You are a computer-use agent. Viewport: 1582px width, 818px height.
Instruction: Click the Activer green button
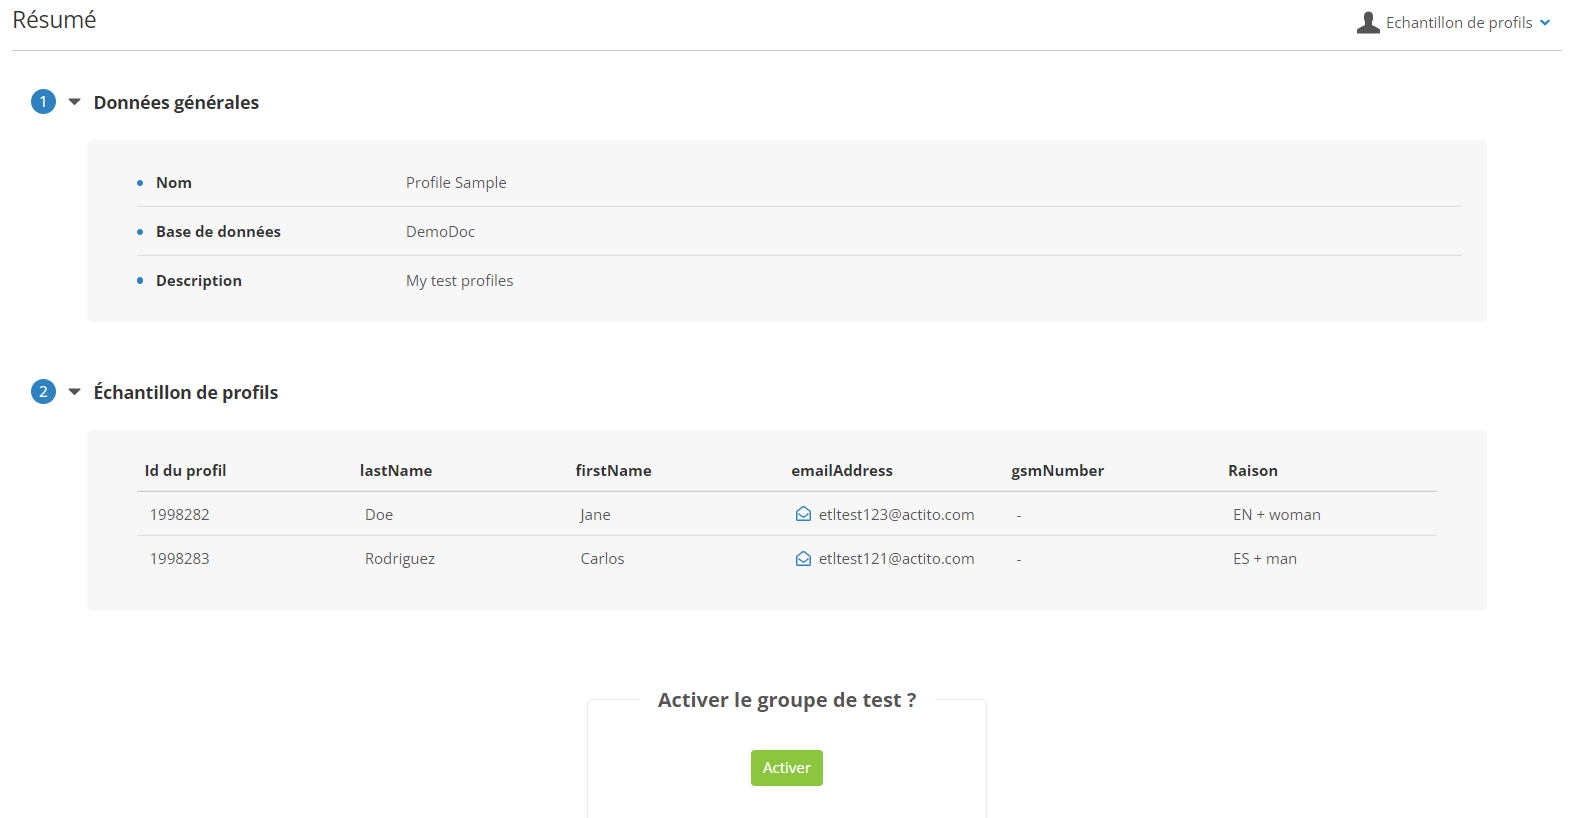[x=786, y=768]
